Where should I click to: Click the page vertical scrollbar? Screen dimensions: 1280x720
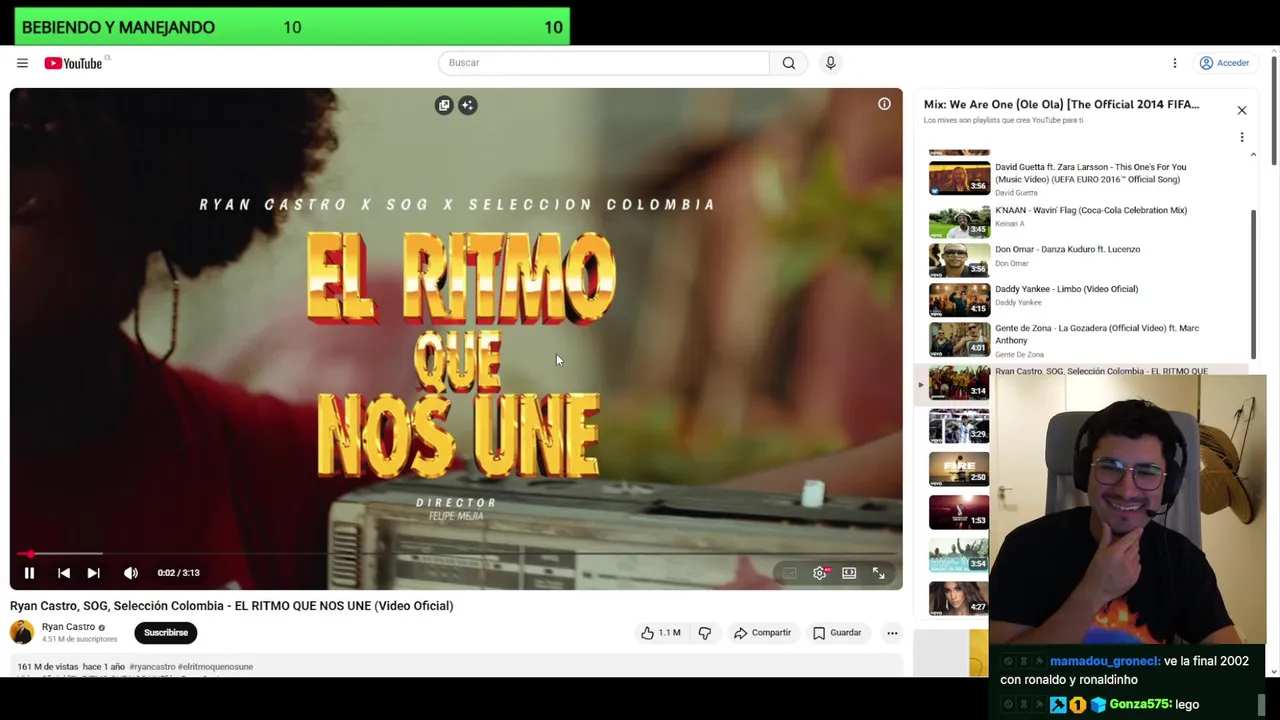coord(1274,110)
